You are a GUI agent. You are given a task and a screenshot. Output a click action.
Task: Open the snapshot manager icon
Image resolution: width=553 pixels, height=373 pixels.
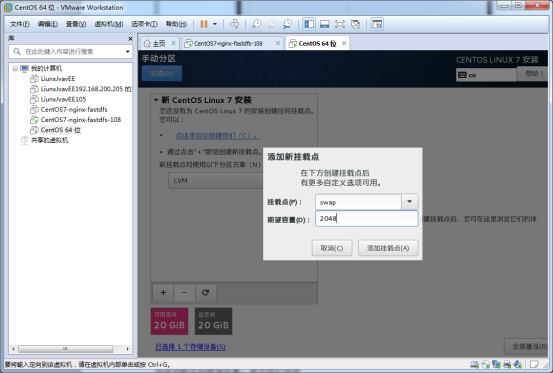click(288, 24)
